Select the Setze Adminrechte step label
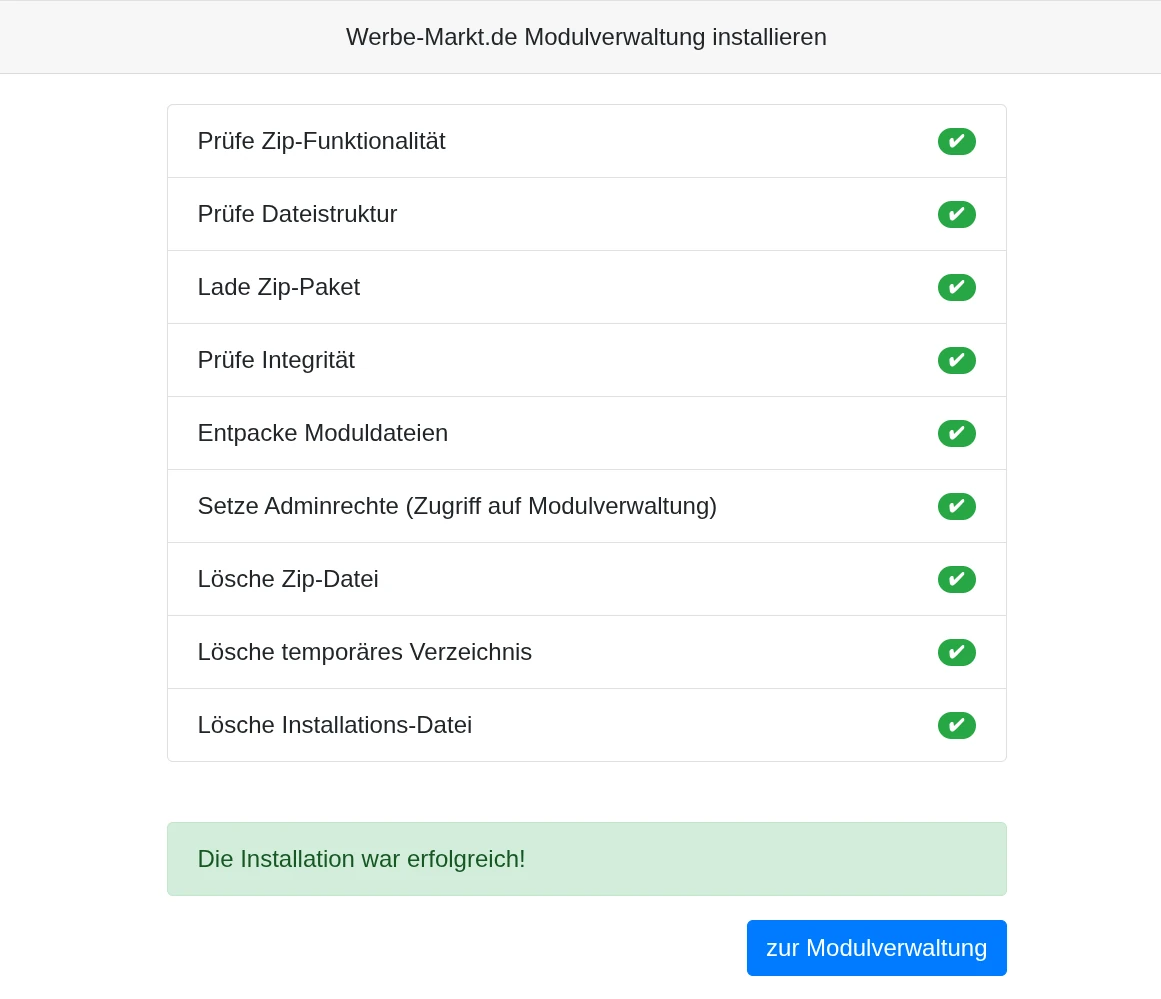This screenshot has width=1161, height=999. (x=457, y=506)
